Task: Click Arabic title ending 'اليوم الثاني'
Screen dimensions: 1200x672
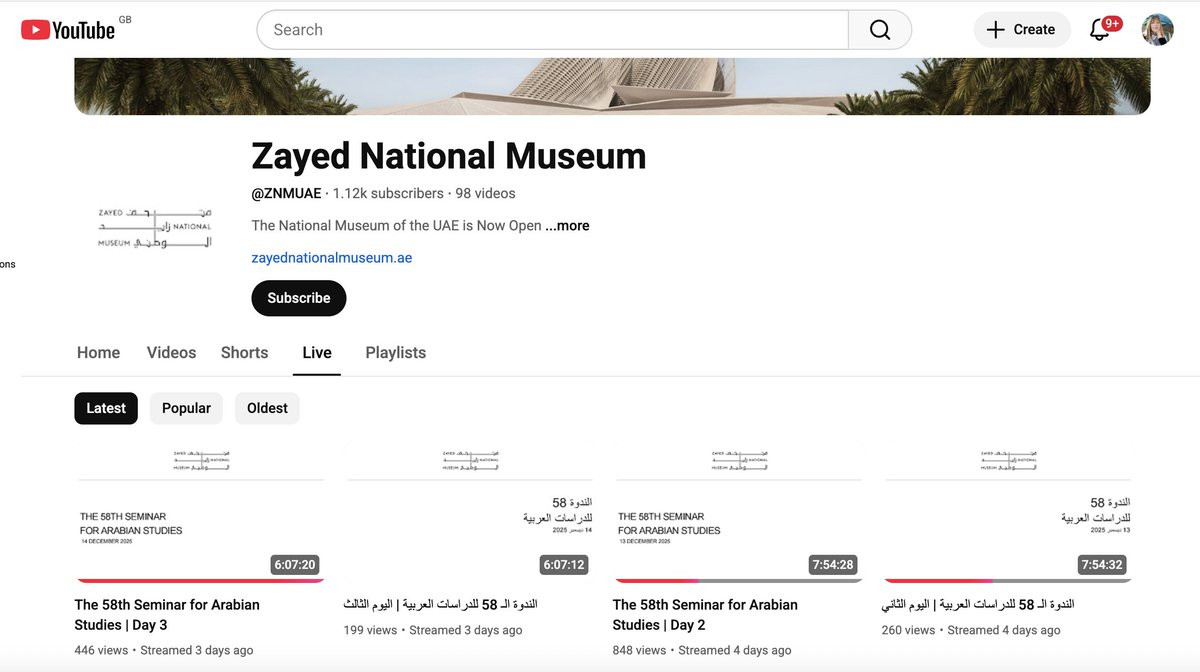Action: (978, 605)
